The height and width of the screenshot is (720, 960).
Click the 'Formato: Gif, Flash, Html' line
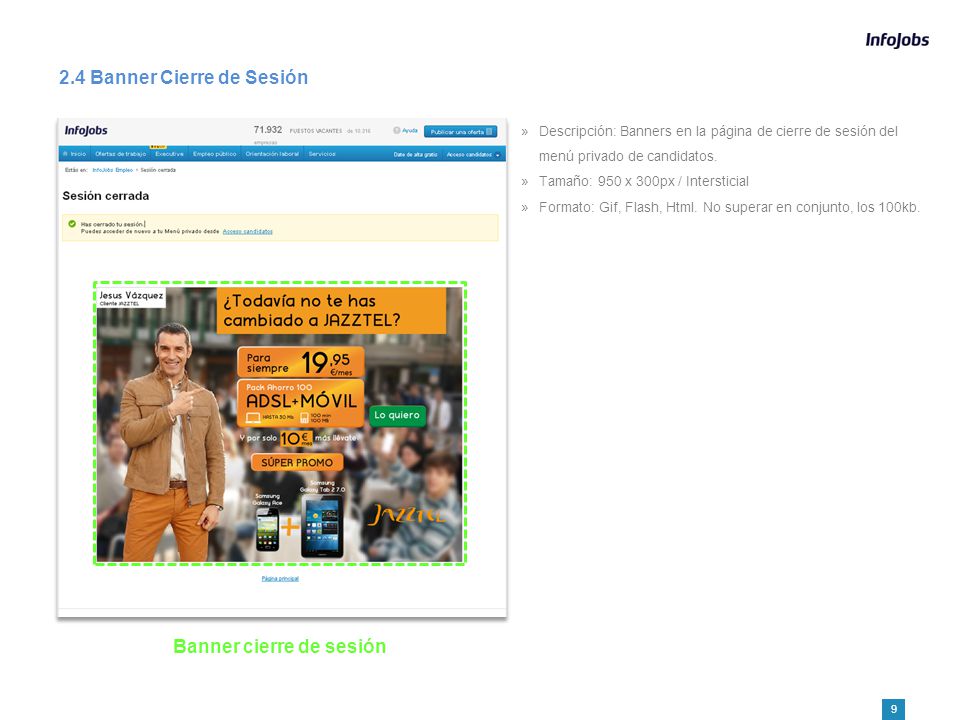point(729,207)
